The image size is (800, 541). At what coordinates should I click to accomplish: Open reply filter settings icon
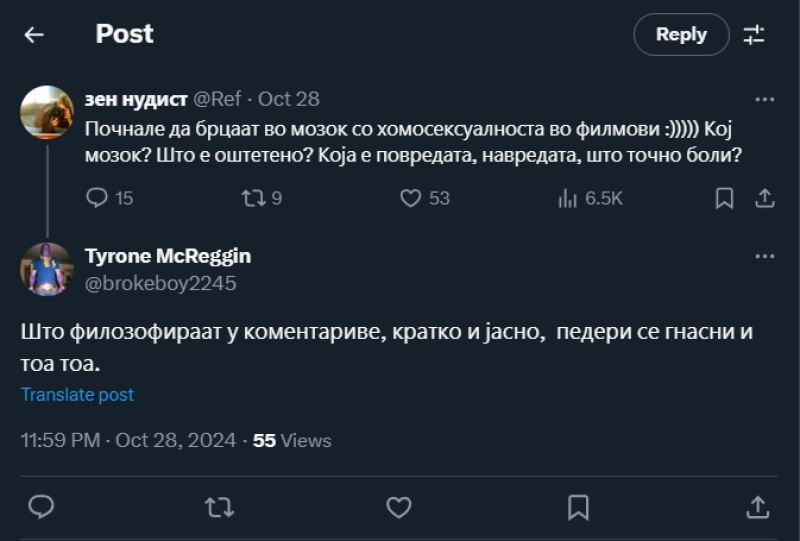(754, 35)
